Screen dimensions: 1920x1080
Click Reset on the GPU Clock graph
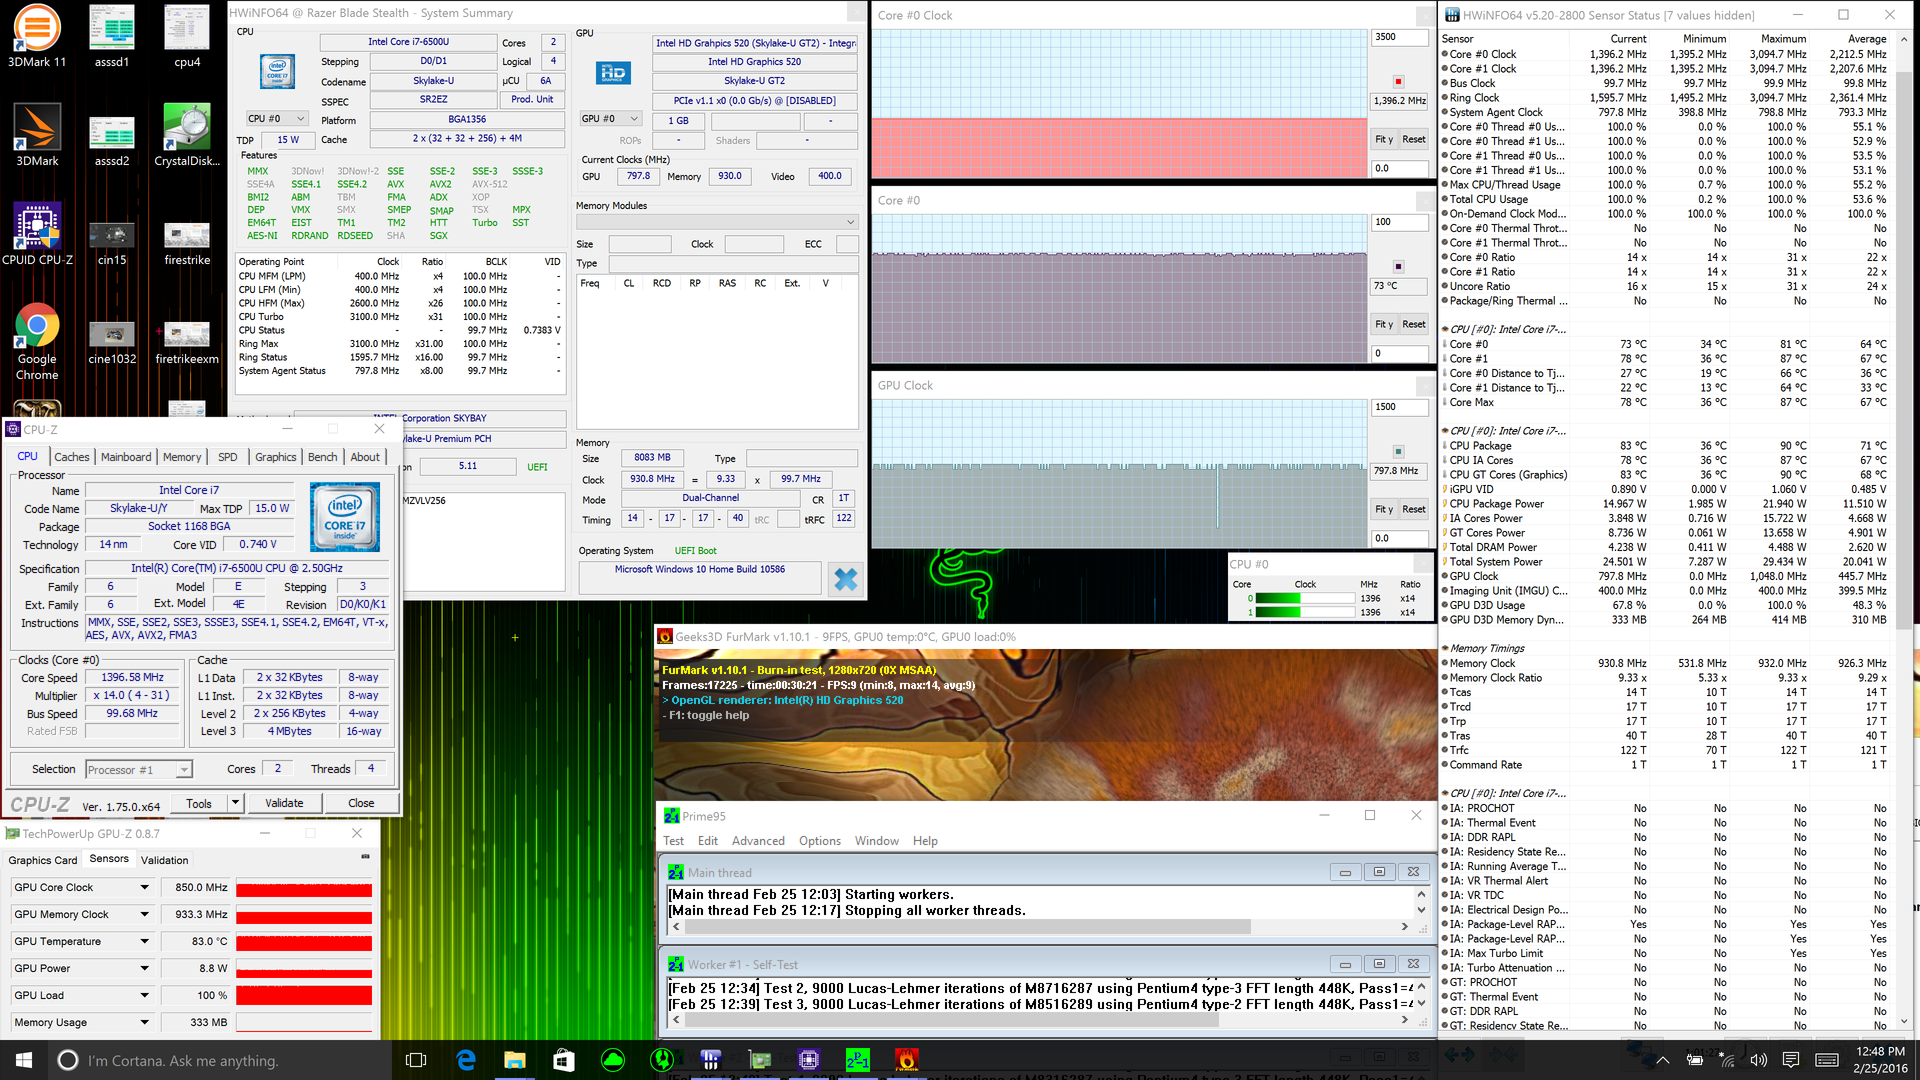[1413, 509]
